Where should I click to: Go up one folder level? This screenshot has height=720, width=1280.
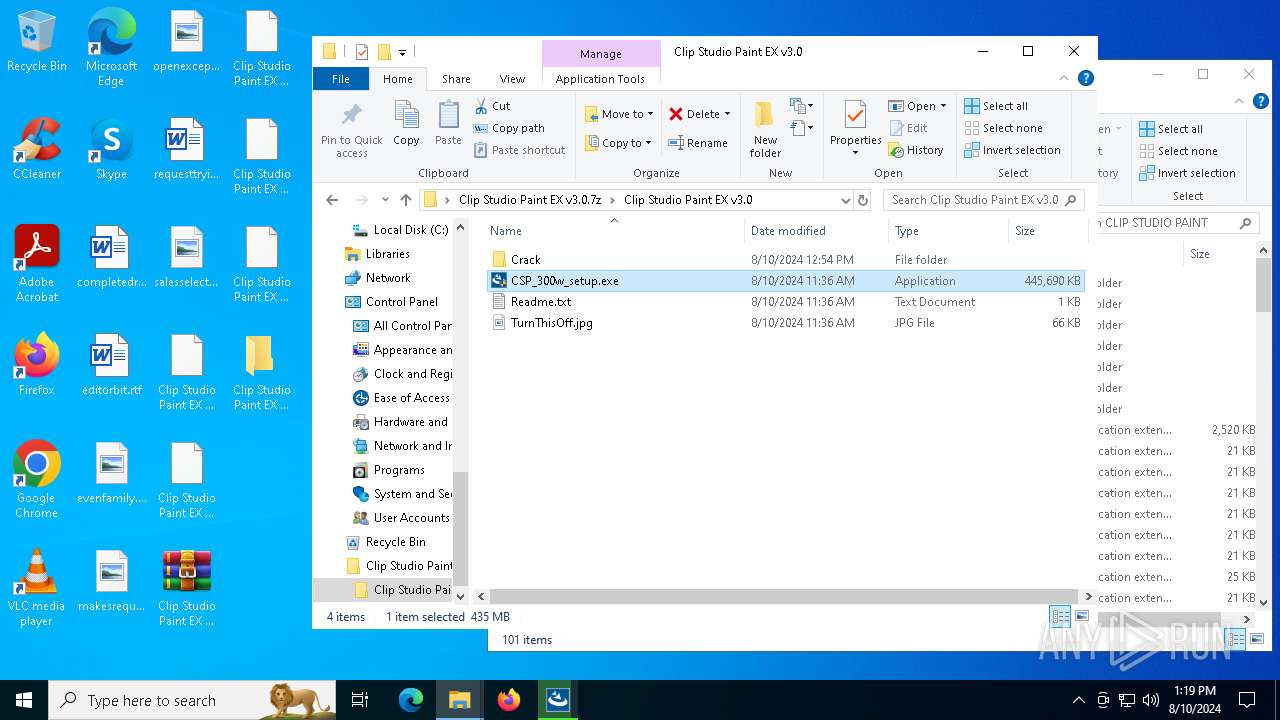coord(405,200)
